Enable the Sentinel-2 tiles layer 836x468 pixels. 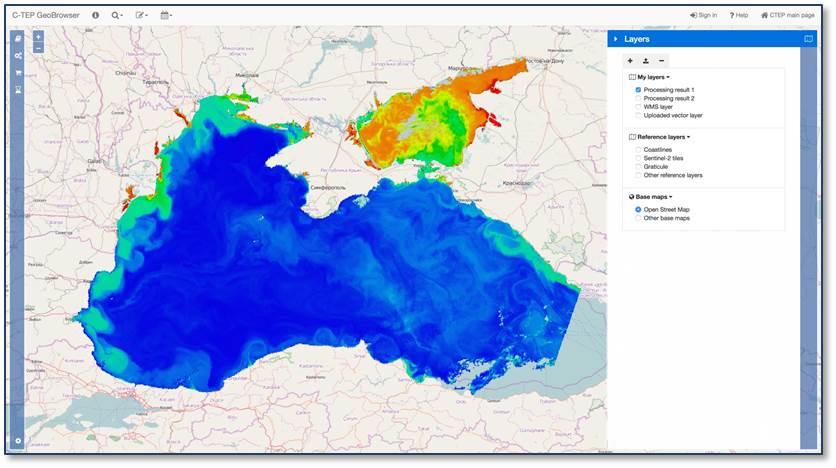click(x=638, y=158)
